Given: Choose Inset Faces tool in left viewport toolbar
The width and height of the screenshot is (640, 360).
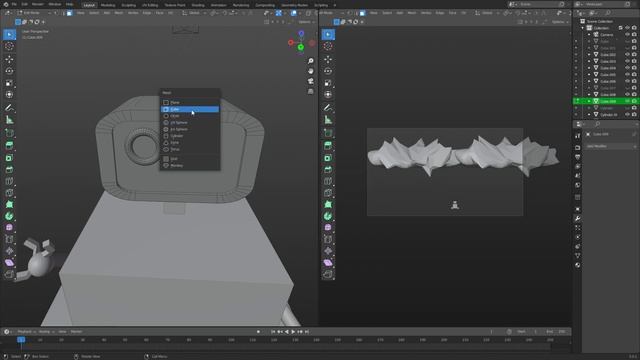Looking at the screenshot, I should coord(9,158).
